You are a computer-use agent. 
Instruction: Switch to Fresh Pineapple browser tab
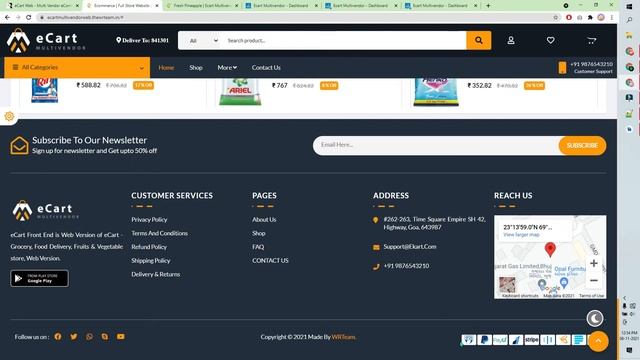click(x=202, y=6)
